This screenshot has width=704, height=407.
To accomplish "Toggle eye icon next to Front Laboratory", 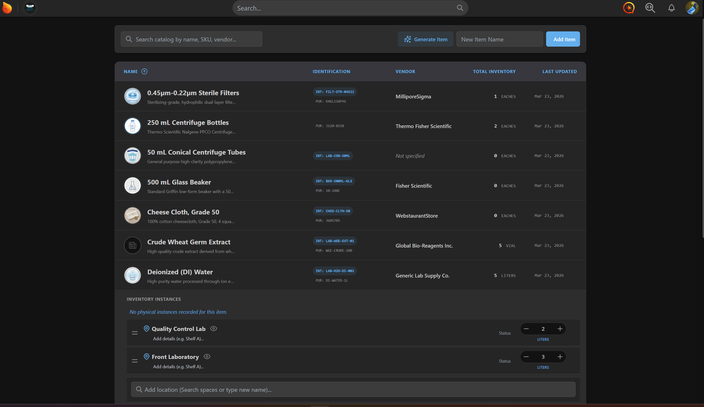I will pyautogui.click(x=207, y=357).
